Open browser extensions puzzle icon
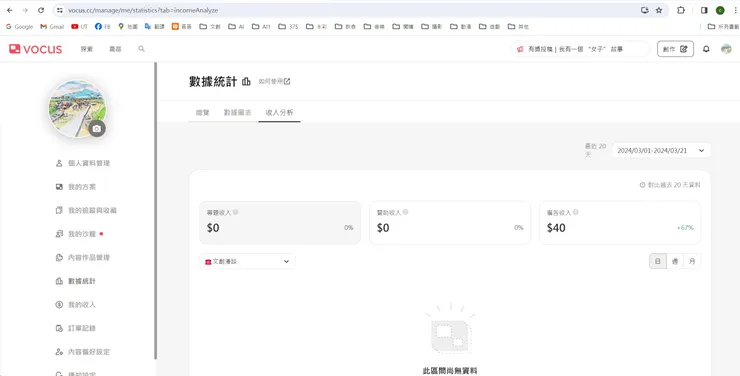The image size is (740, 376). 681,10
